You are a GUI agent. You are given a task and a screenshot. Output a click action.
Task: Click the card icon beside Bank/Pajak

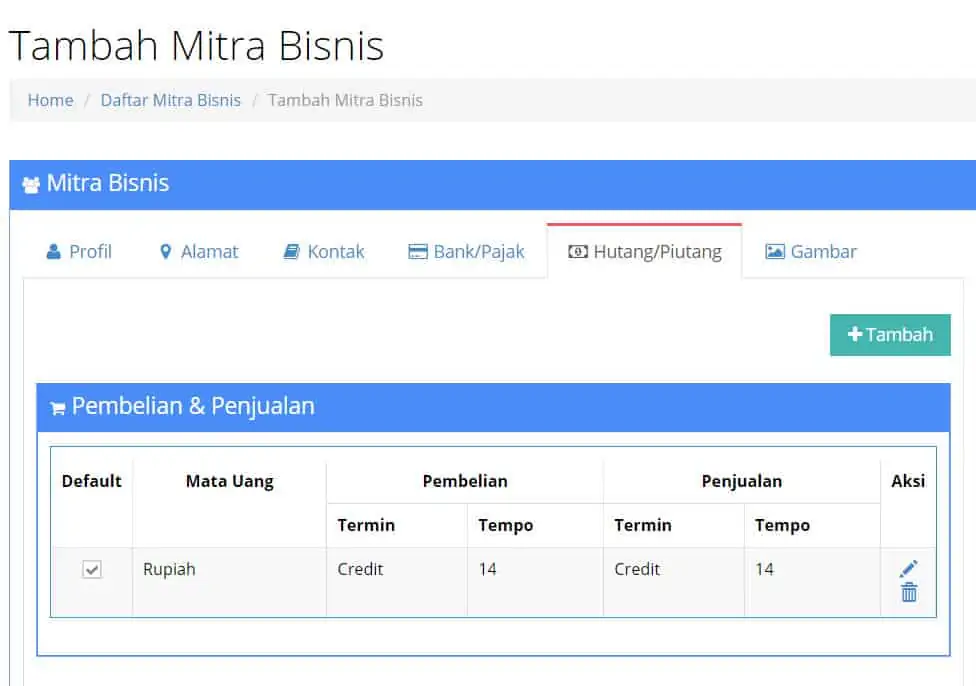(418, 251)
